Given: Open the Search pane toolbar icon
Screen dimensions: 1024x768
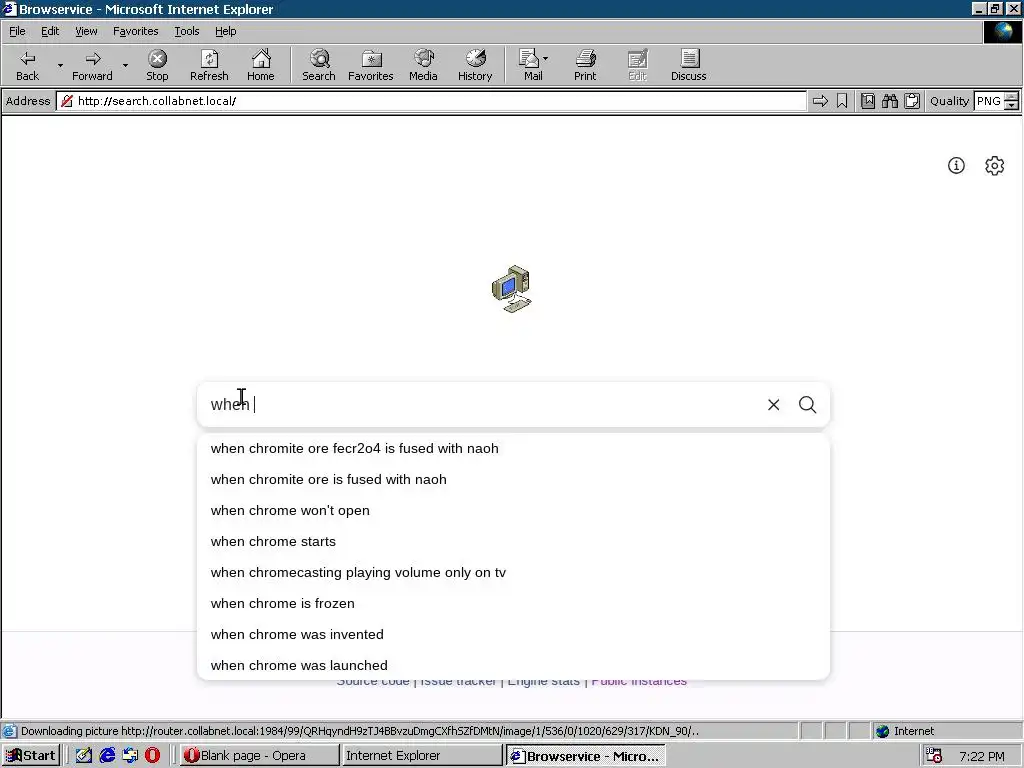Looking at the screenshot, I should [319, 65].
